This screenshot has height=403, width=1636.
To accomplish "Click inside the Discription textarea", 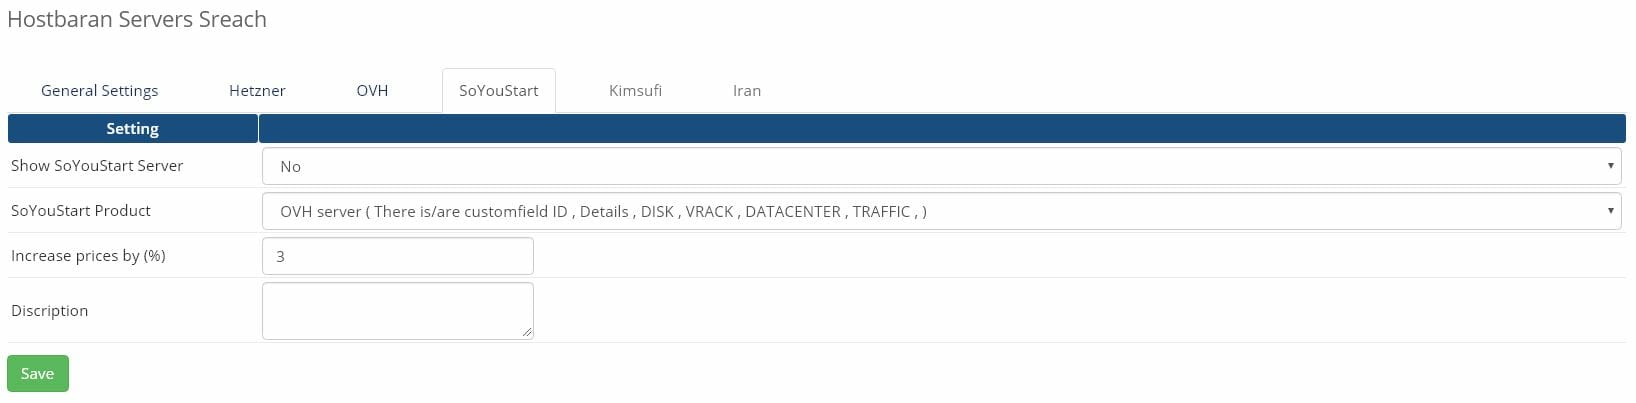I will (398, 311).
